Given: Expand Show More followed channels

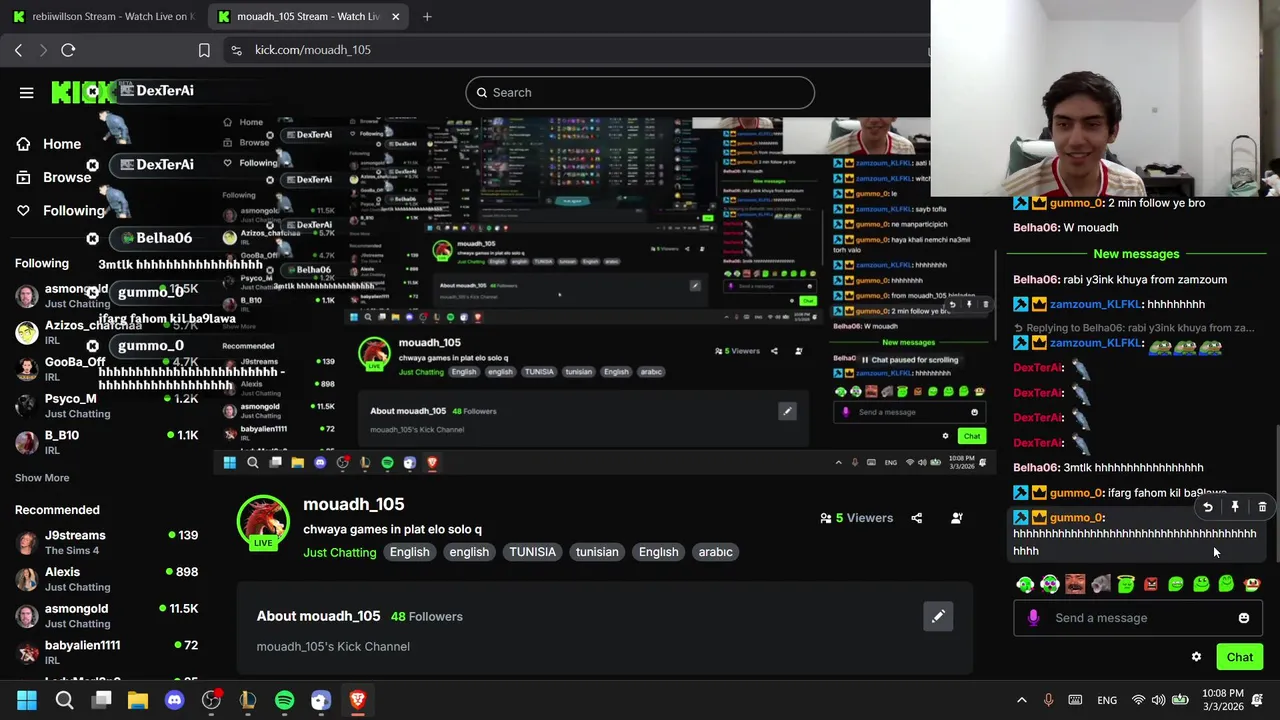Looking at the screenshot, I should click(x=42, y=478).
